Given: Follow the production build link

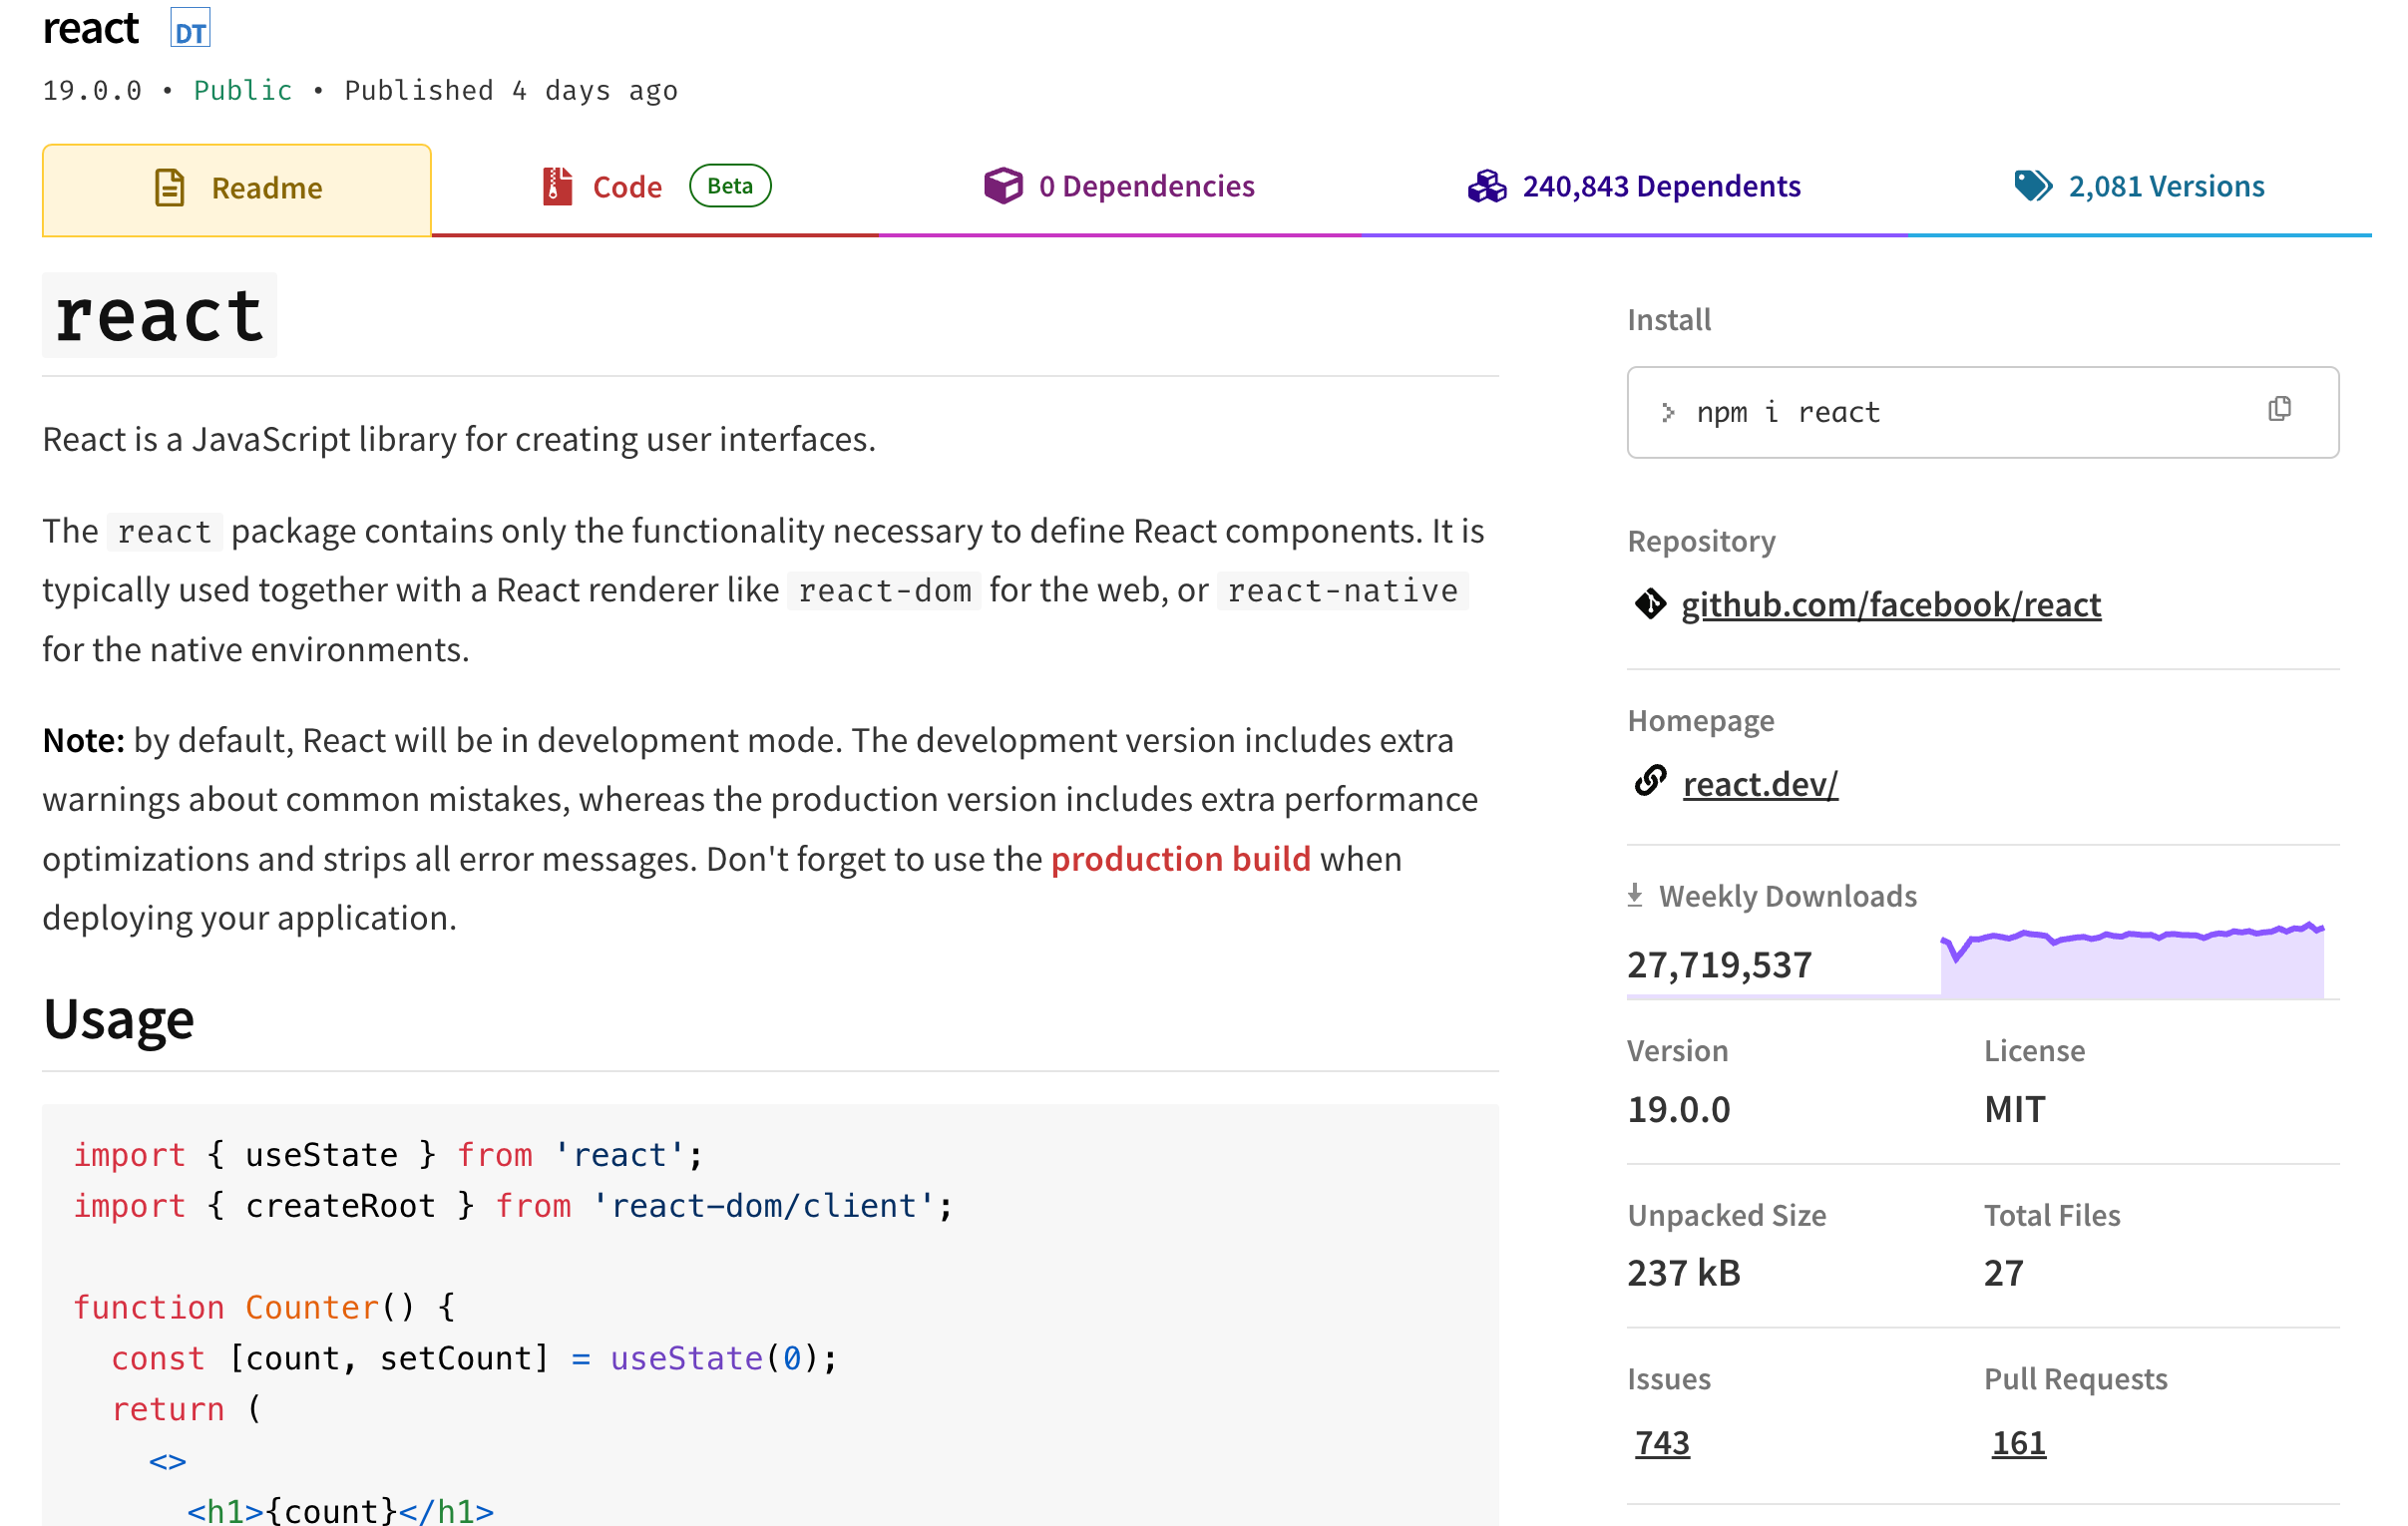Looking at the screenshot, I should pos(1180,859).
